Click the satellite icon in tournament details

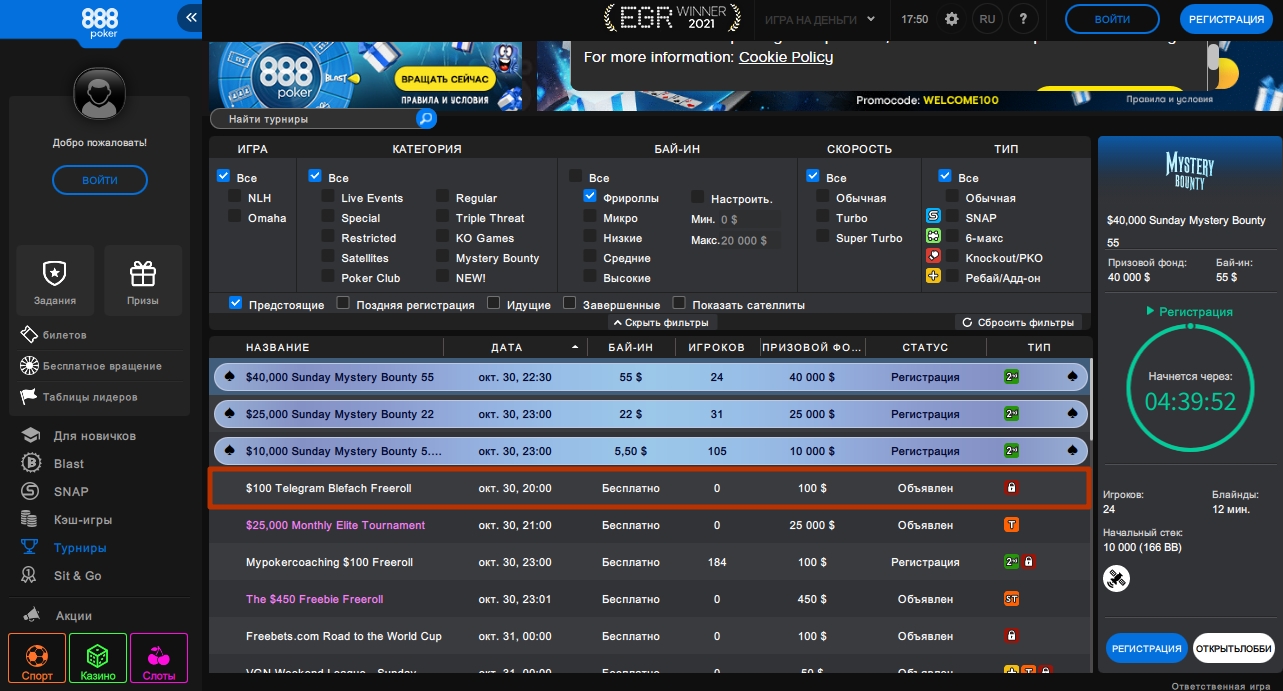click(1116, 578)
